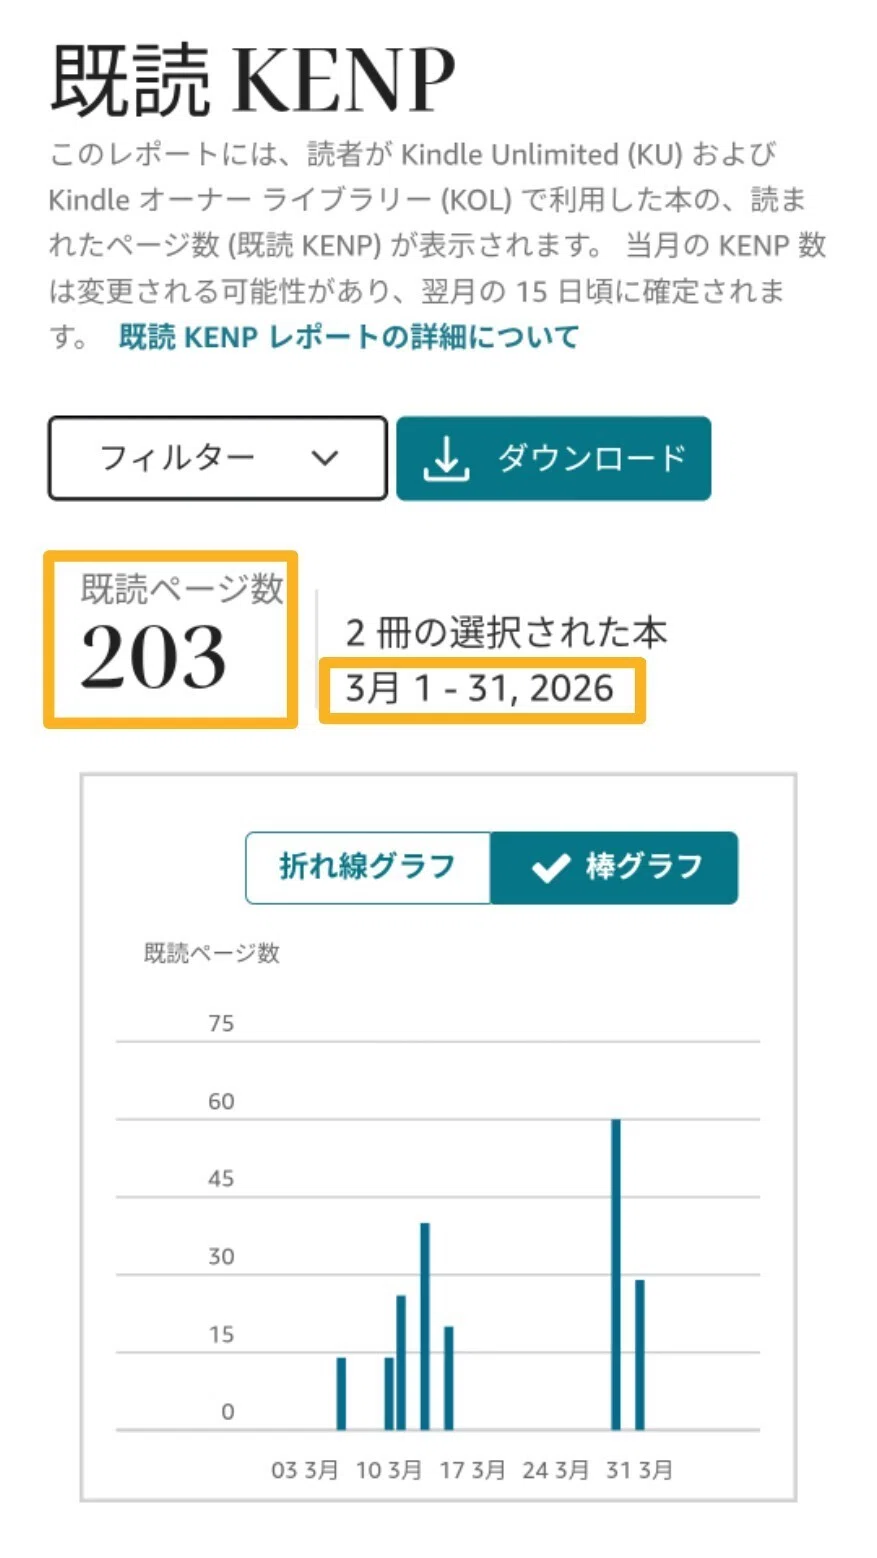
Task: Click the chevron arrow in フィルター box
Action: coord(325,458)
